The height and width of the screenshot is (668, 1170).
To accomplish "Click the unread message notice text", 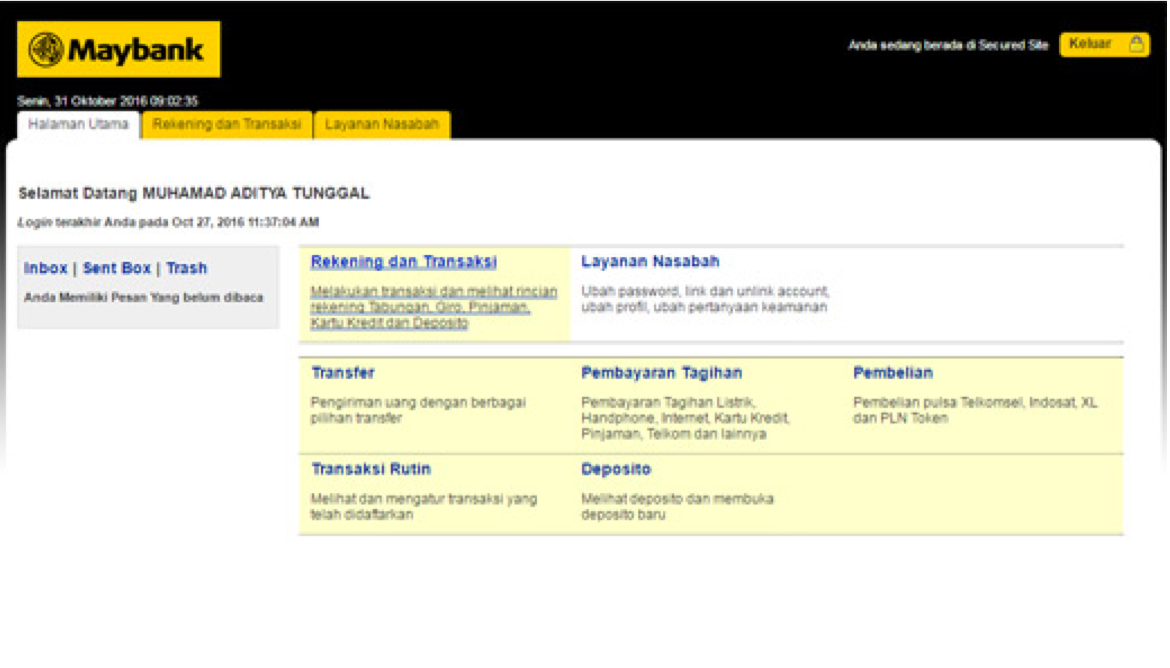I will (x=143, y=297).
